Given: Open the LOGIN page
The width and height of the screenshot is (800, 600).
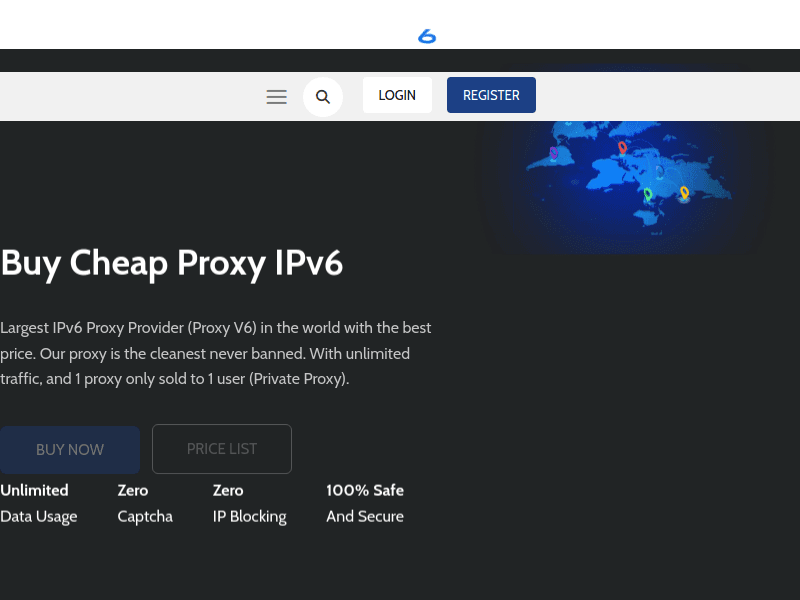Looking at the screenshot, I should coord(397,95).
